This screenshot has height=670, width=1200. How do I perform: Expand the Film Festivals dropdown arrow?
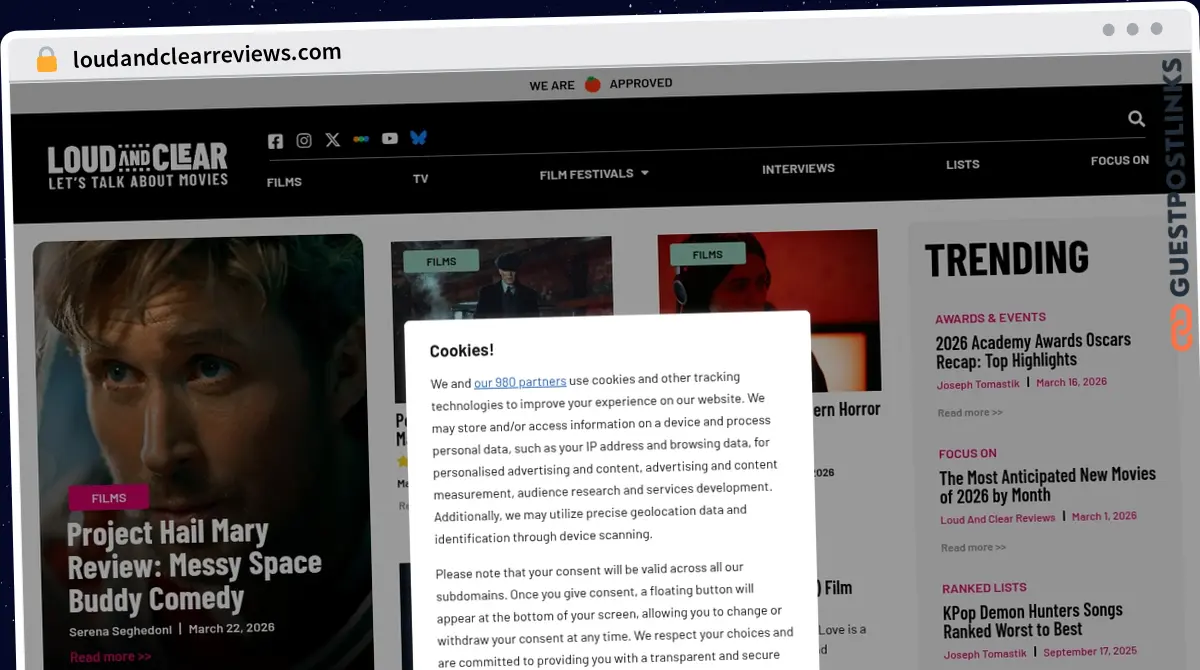pos(644,173)
